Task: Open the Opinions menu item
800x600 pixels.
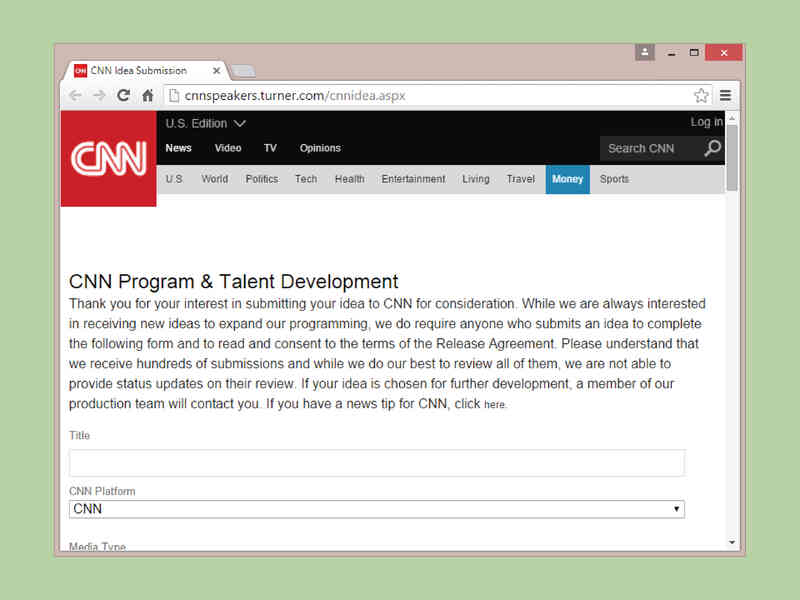Action: 320,148
